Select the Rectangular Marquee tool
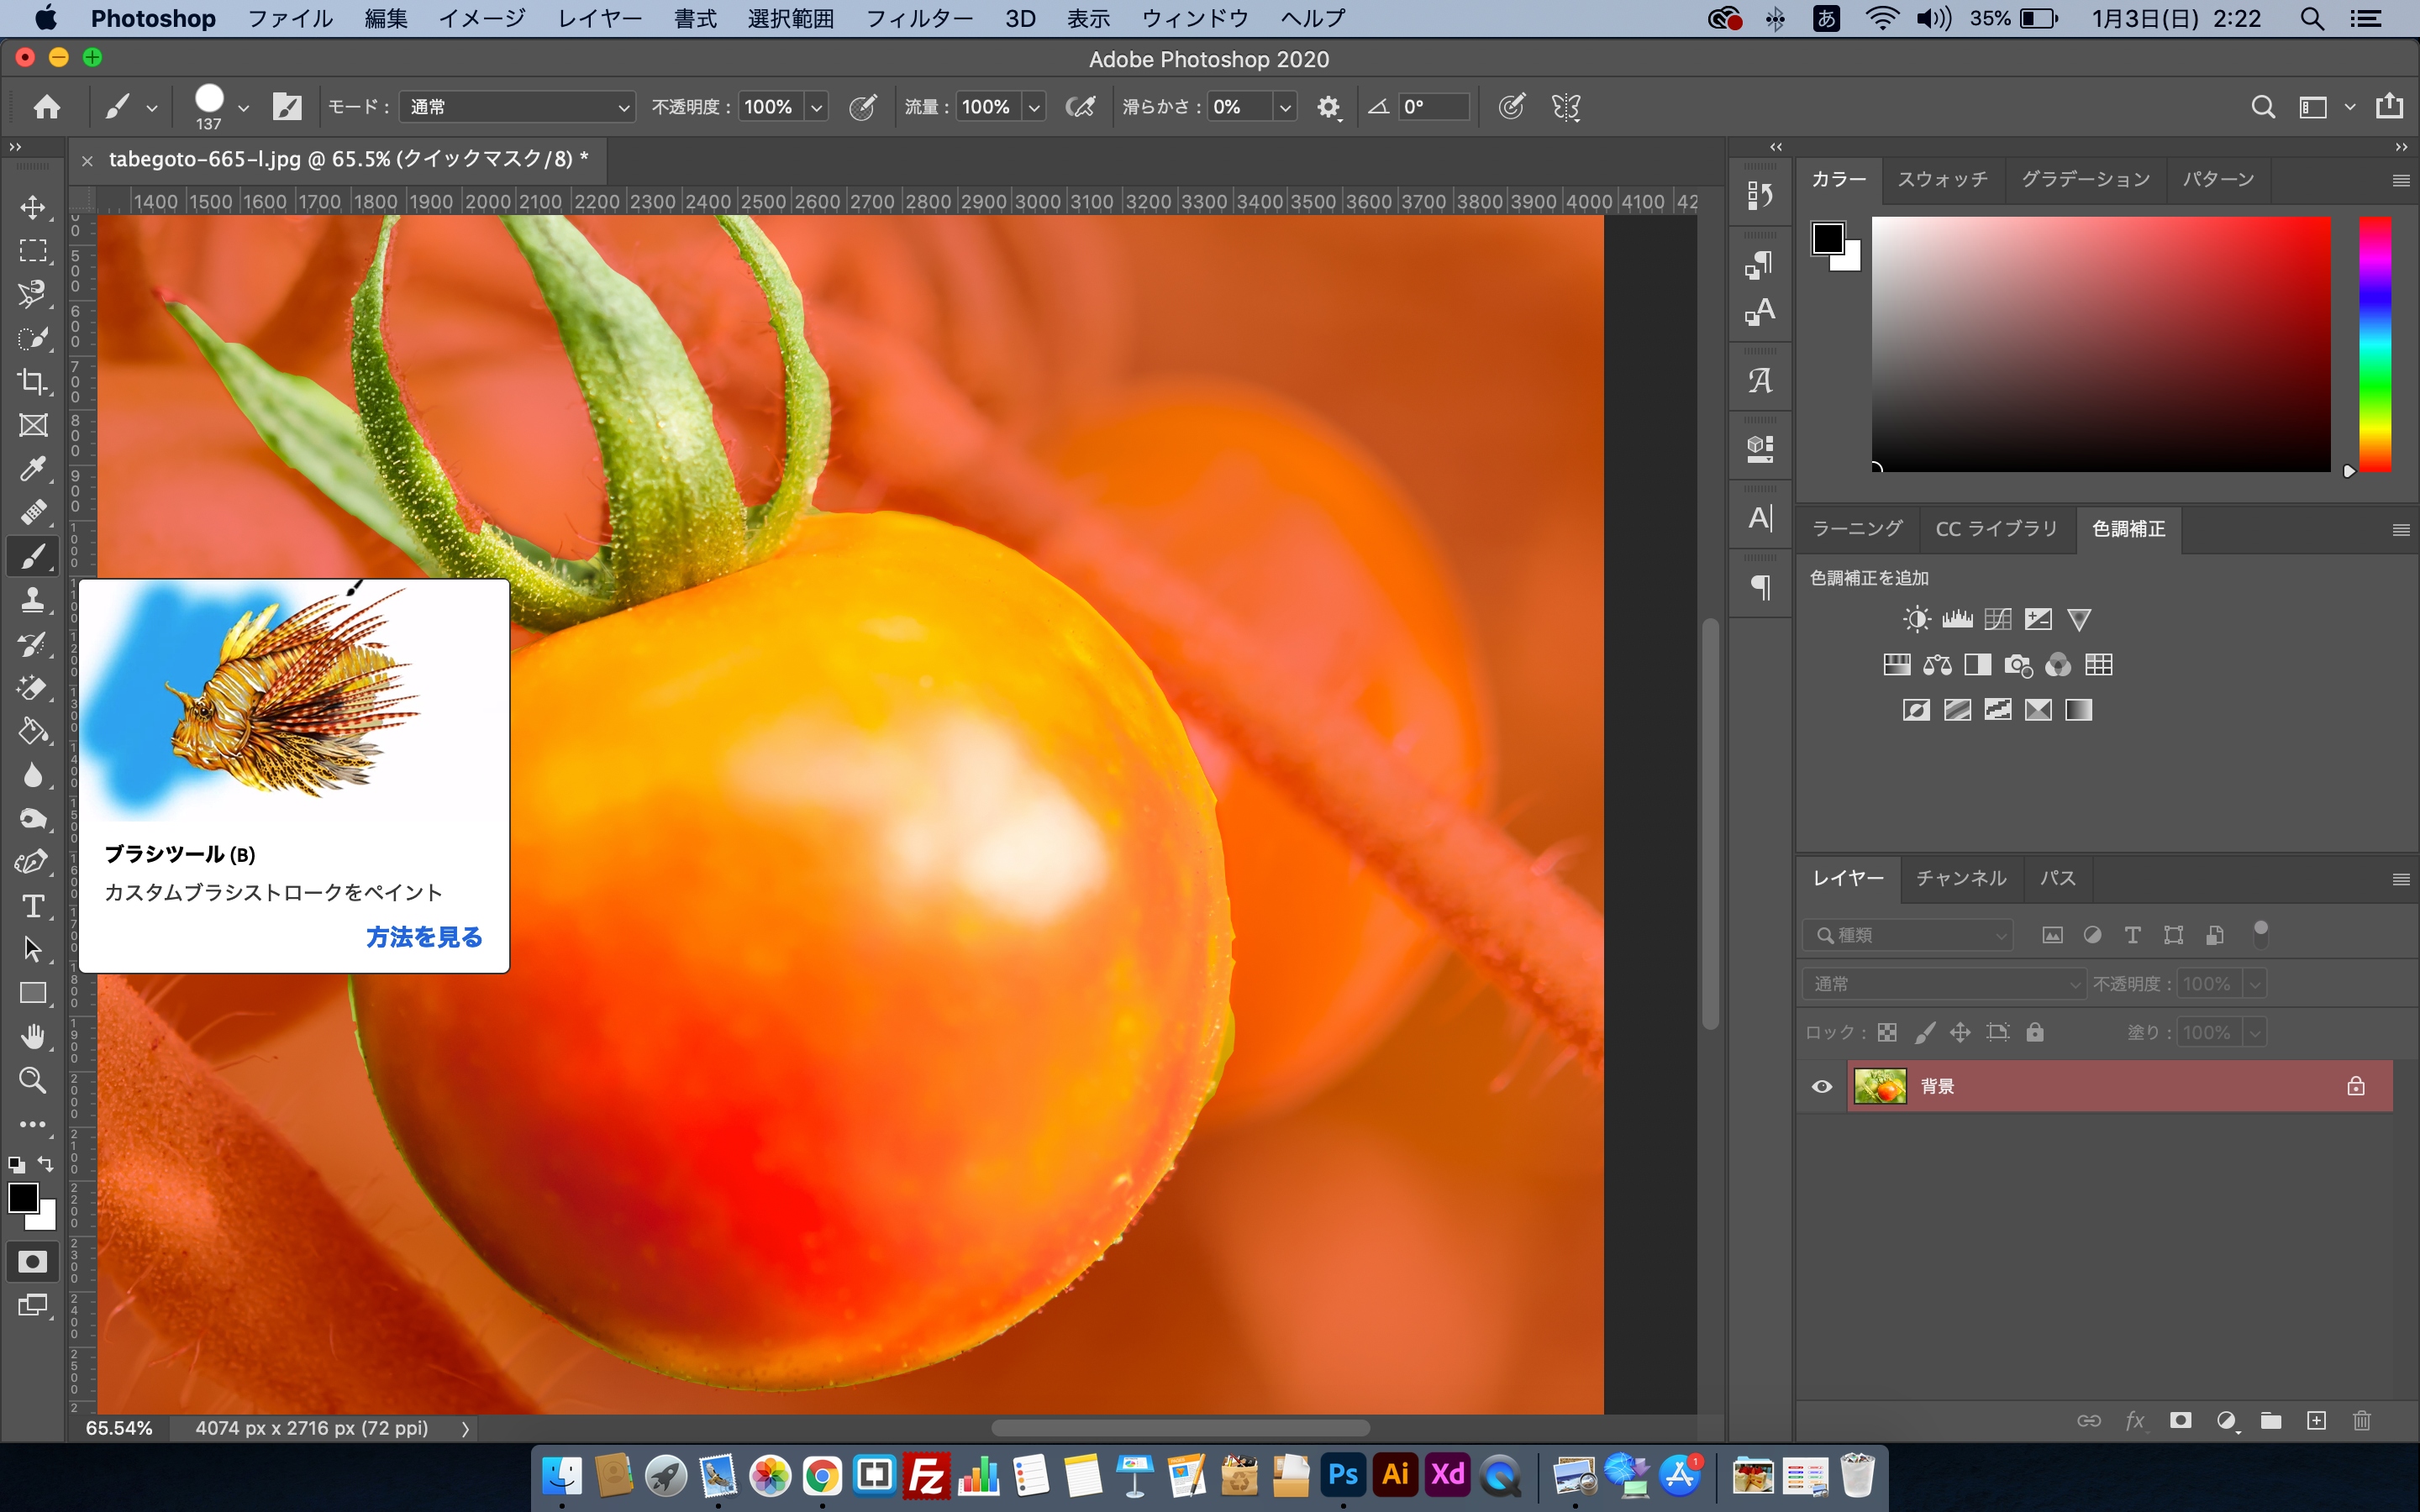 click(33, 250)
